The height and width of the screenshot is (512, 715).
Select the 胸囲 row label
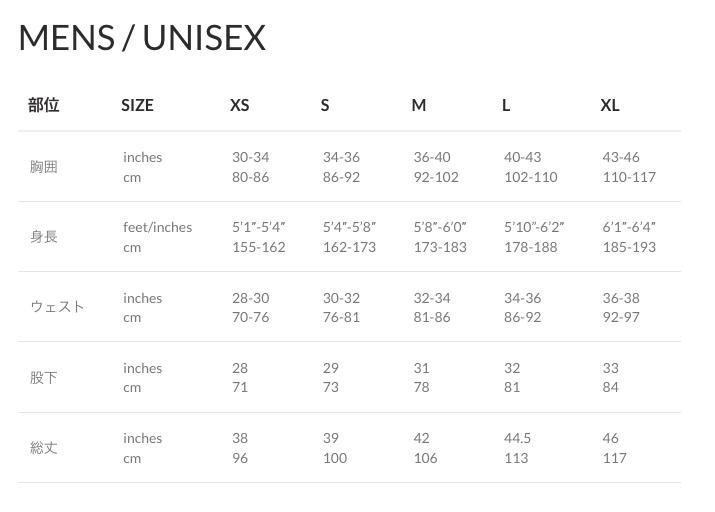click(x=44, y=167)
